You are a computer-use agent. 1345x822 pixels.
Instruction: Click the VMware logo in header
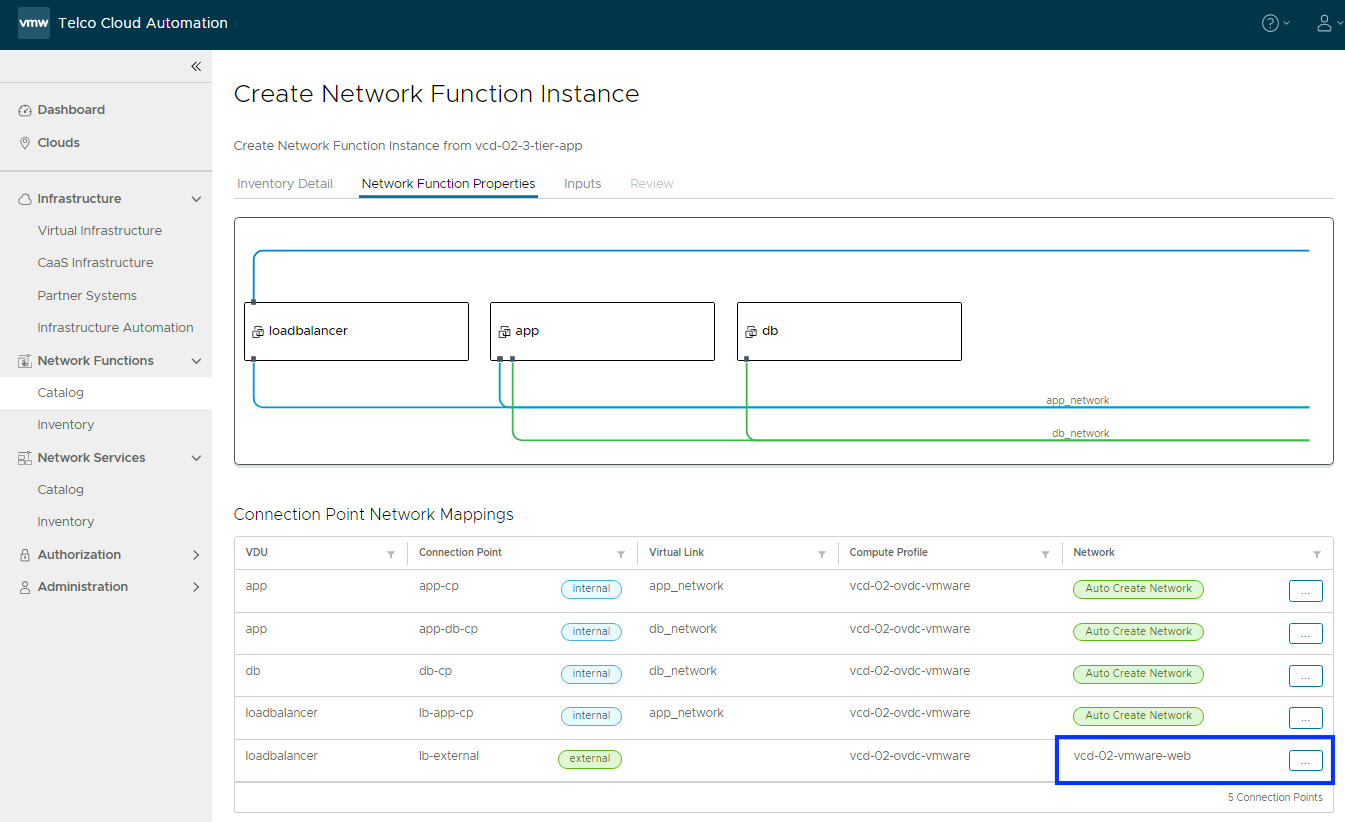pyautogui.click(x=33, y=23)
